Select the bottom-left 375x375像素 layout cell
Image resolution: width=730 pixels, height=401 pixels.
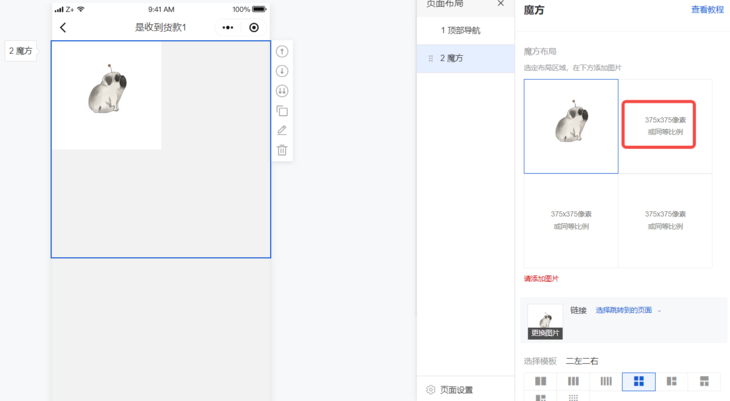pos(571,220)
